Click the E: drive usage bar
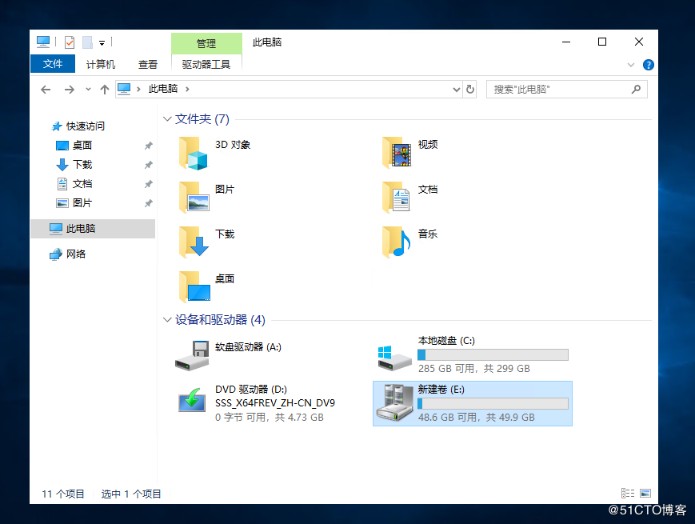 [493, 403]
